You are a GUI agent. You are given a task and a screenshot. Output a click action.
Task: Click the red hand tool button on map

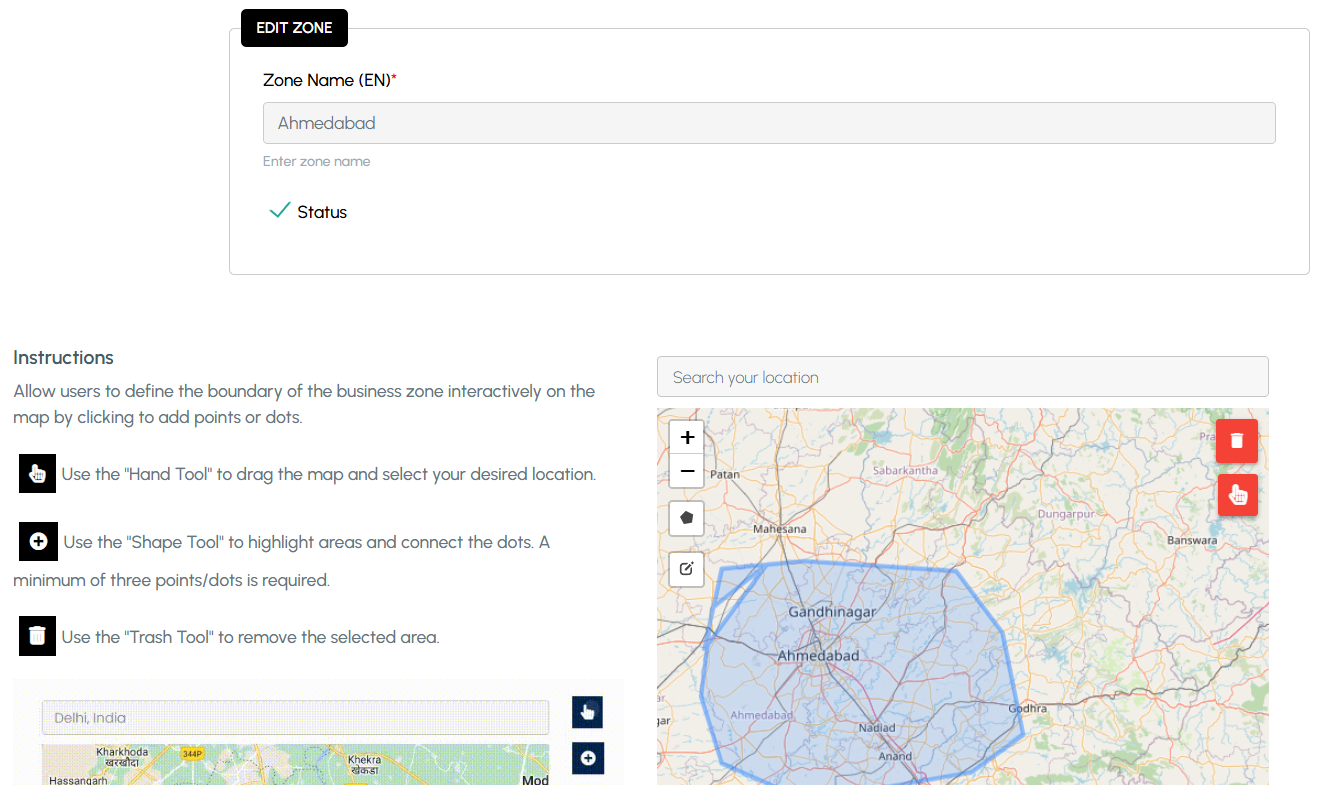coord(1237,495)
